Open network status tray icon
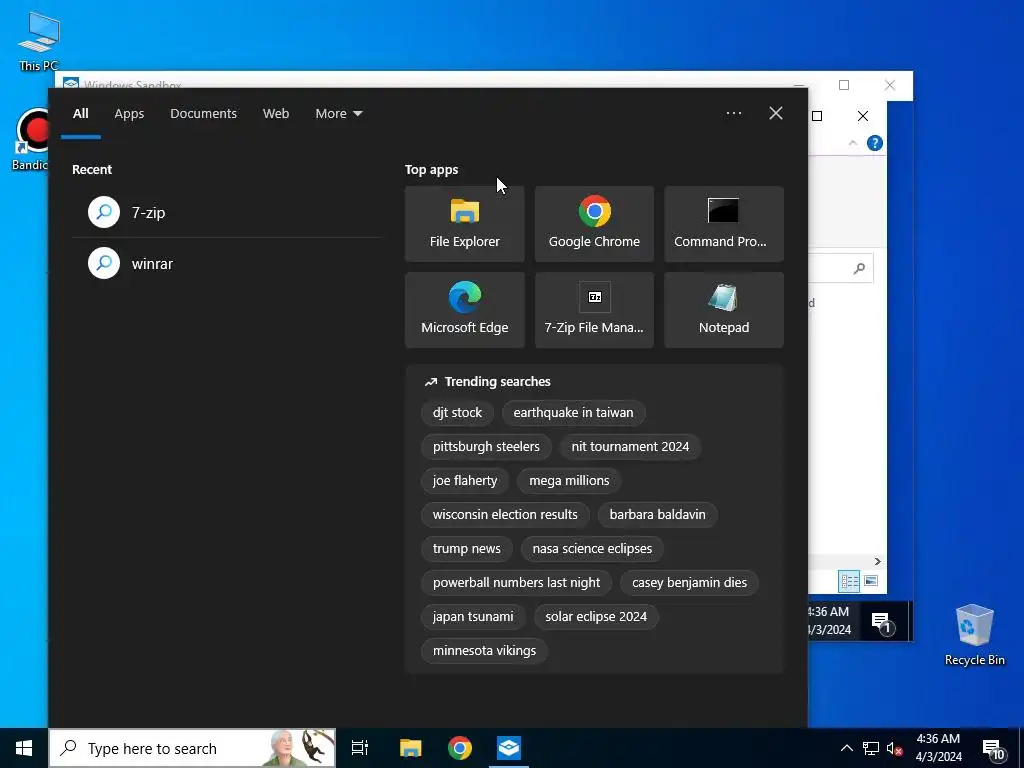This screenshot has height=768, width=1024. click(871, 748)
